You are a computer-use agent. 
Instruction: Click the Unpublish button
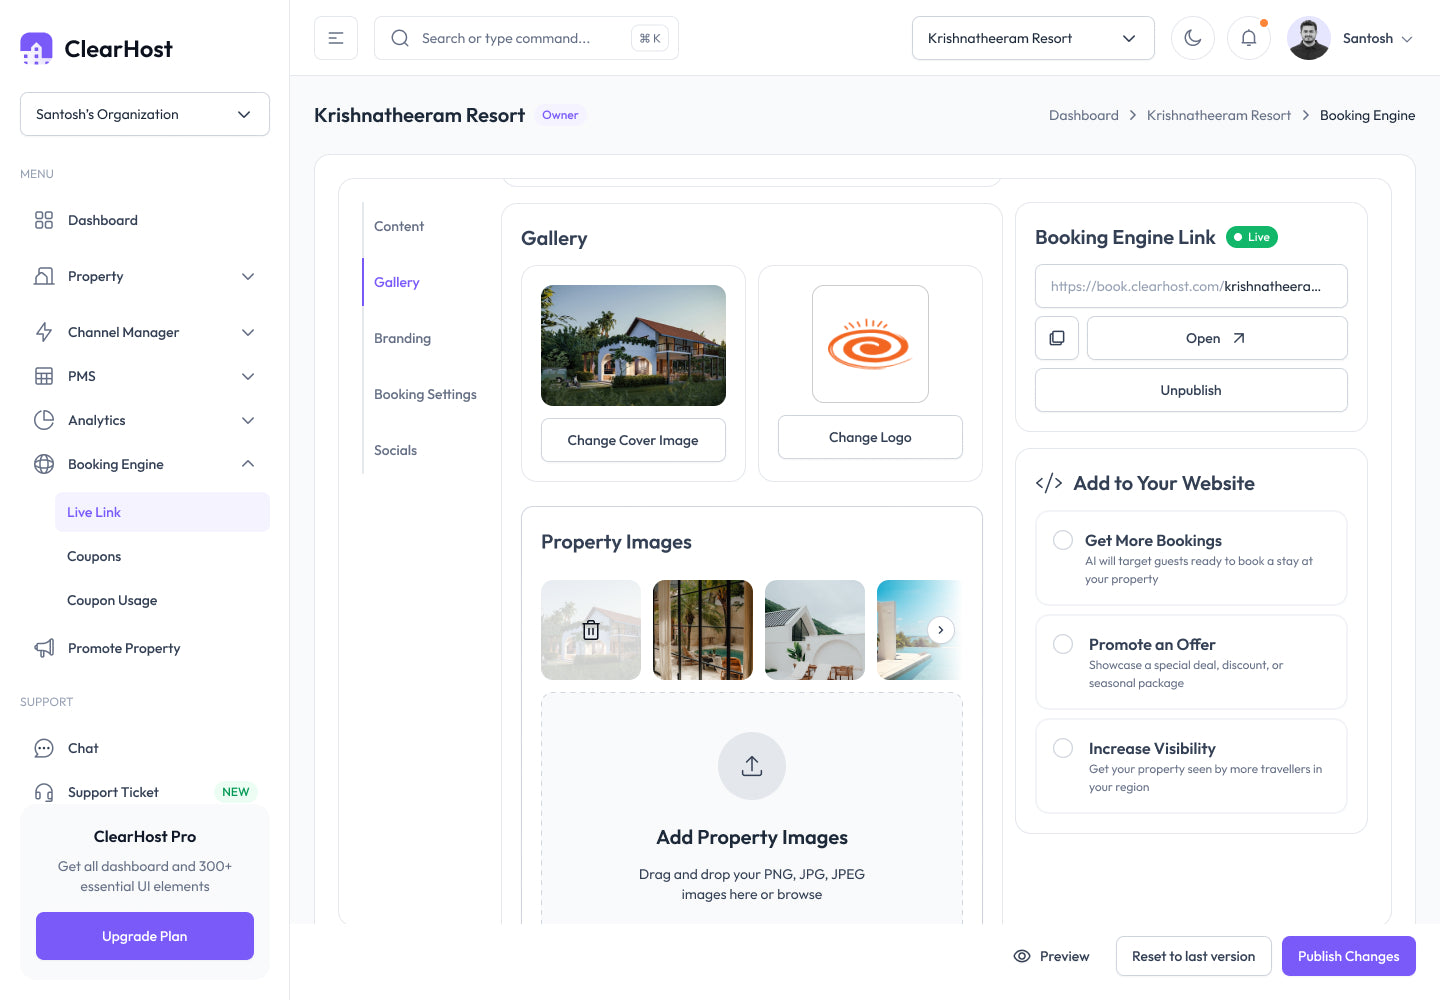click(x=1191, y=390)
